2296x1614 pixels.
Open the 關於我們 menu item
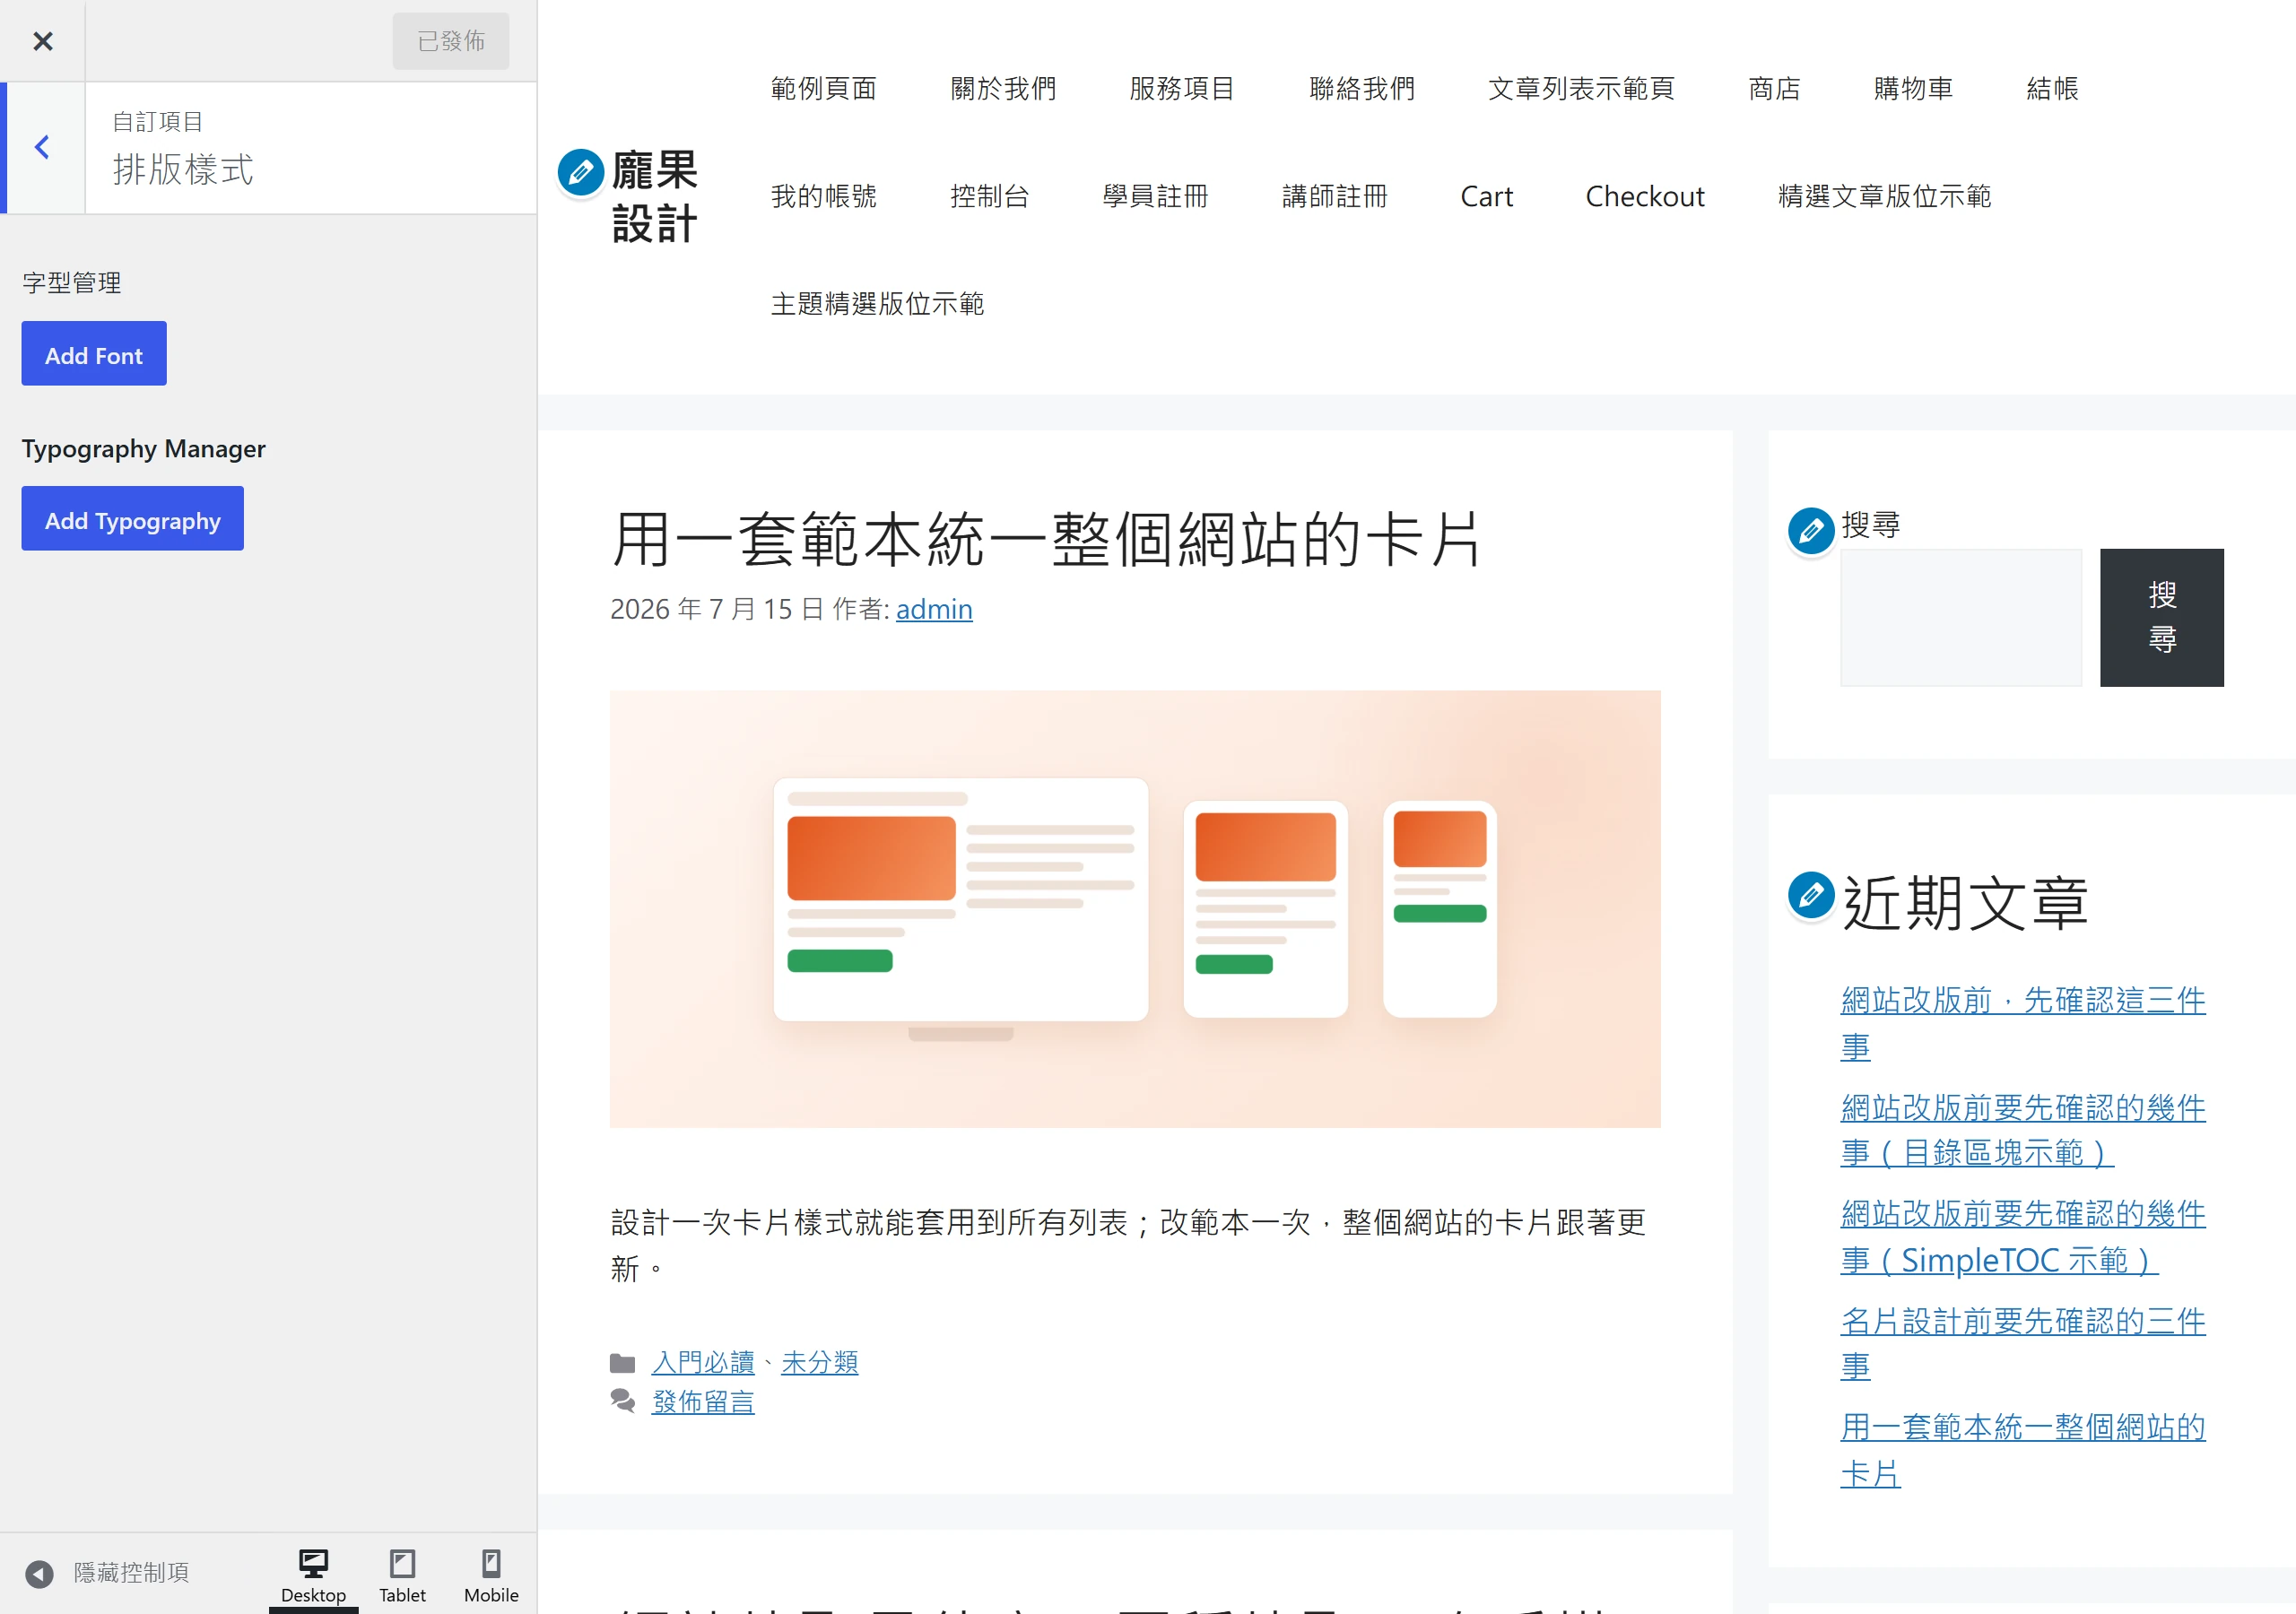(x=1003, y=89)
